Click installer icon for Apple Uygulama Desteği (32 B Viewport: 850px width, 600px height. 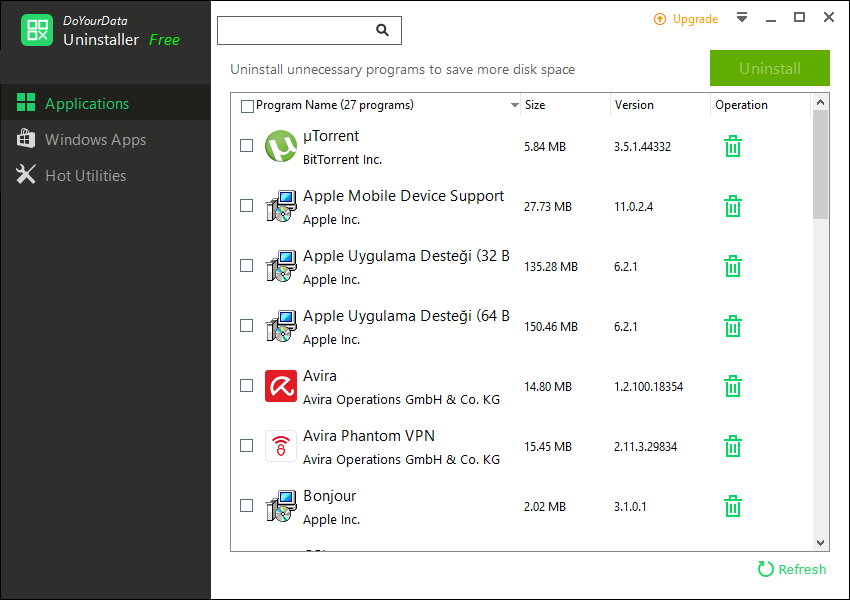coord(281,266)
